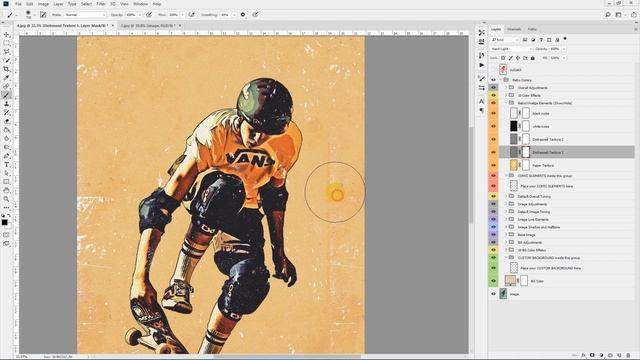This screenshot has width=640, height=360.
Task: Switch to the Paths tab
Action: point(532,29)
